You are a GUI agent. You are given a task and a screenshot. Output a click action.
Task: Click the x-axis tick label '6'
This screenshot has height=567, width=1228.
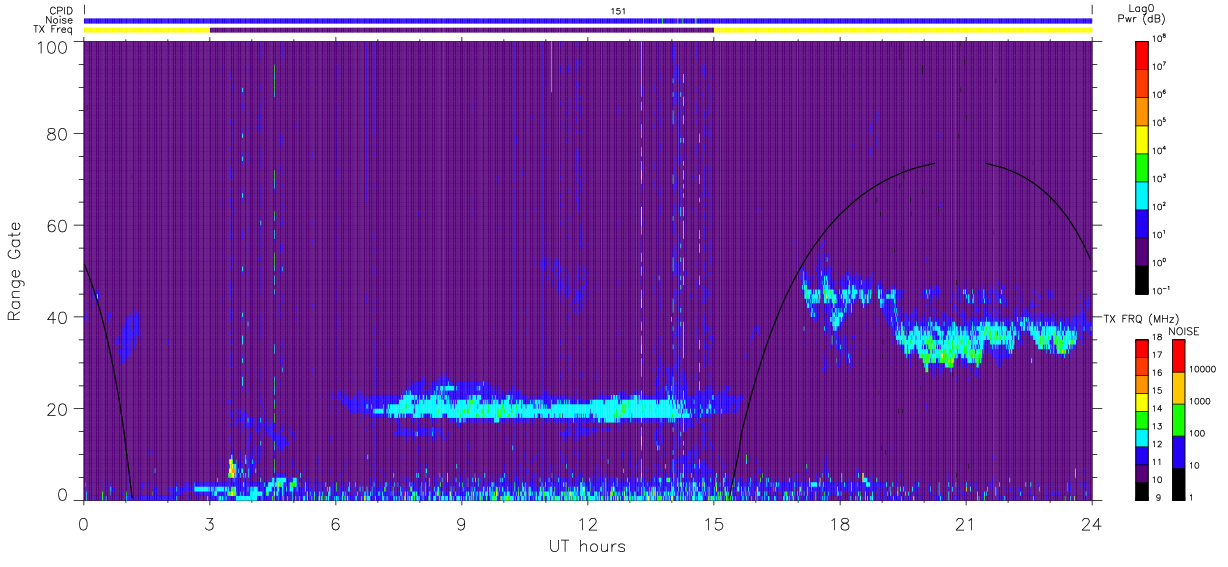coord(335,524)
